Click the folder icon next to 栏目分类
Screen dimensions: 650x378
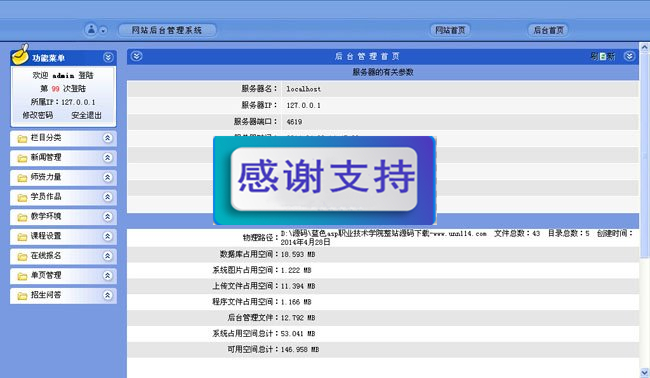click(22, 138)
